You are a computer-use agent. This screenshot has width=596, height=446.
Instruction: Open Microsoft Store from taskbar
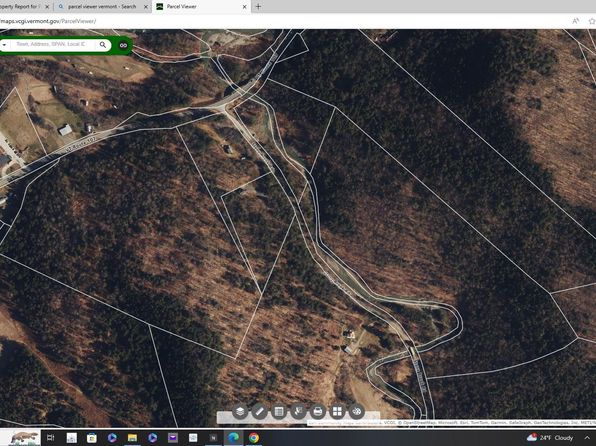tap(92, 438)
